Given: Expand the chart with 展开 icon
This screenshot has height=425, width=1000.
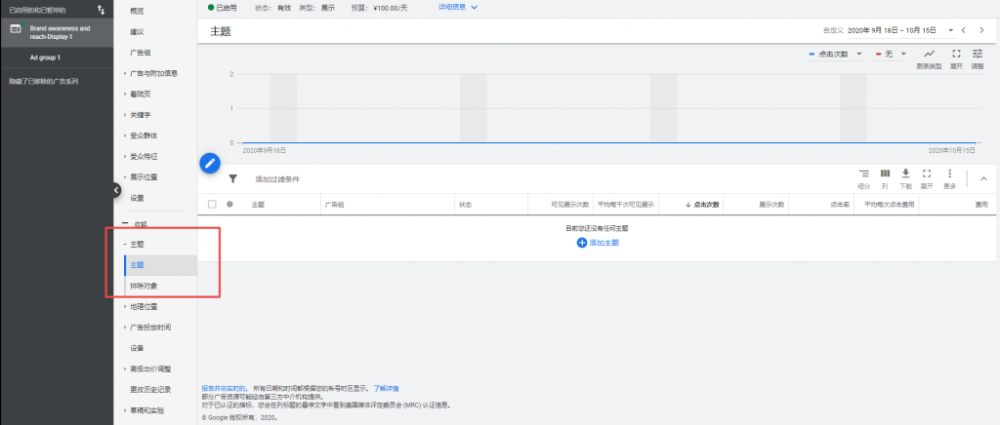Looking at the screenshot, I should (956, 54).
